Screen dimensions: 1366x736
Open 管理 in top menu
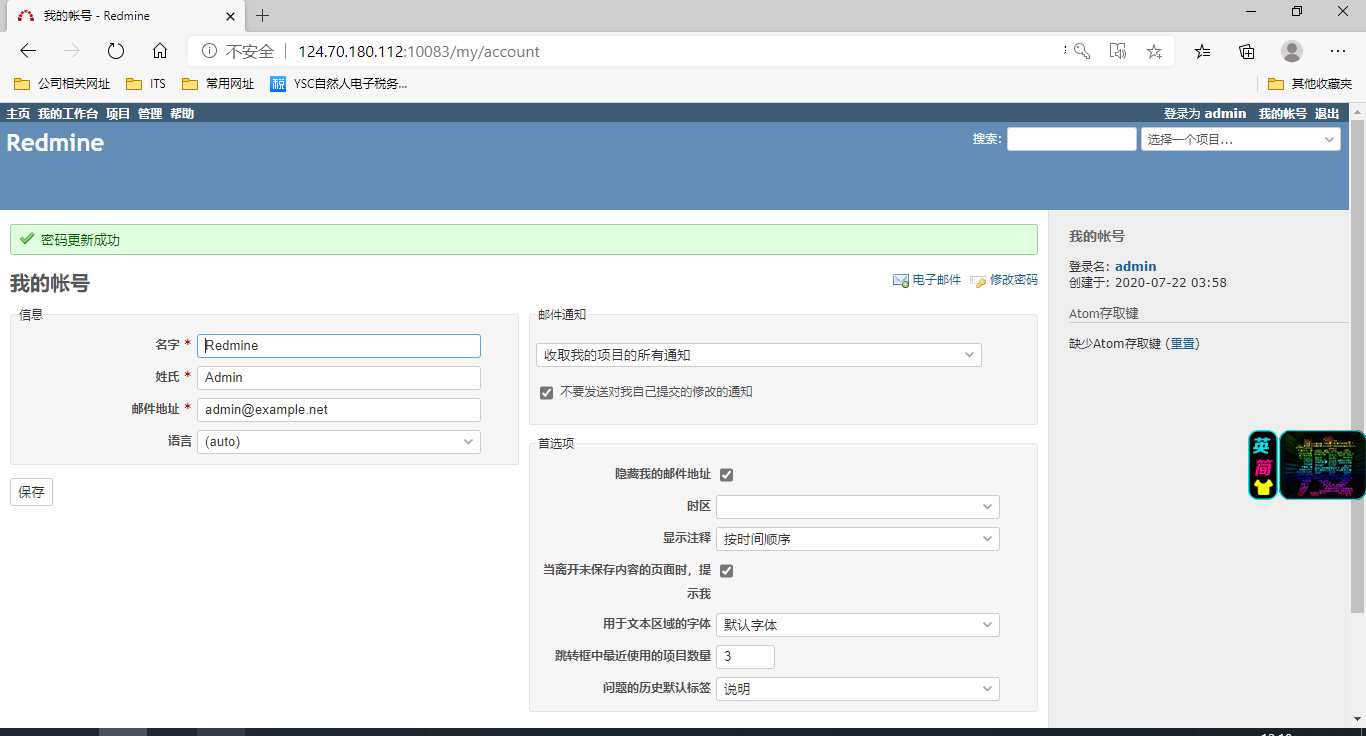tap(150, 114)
